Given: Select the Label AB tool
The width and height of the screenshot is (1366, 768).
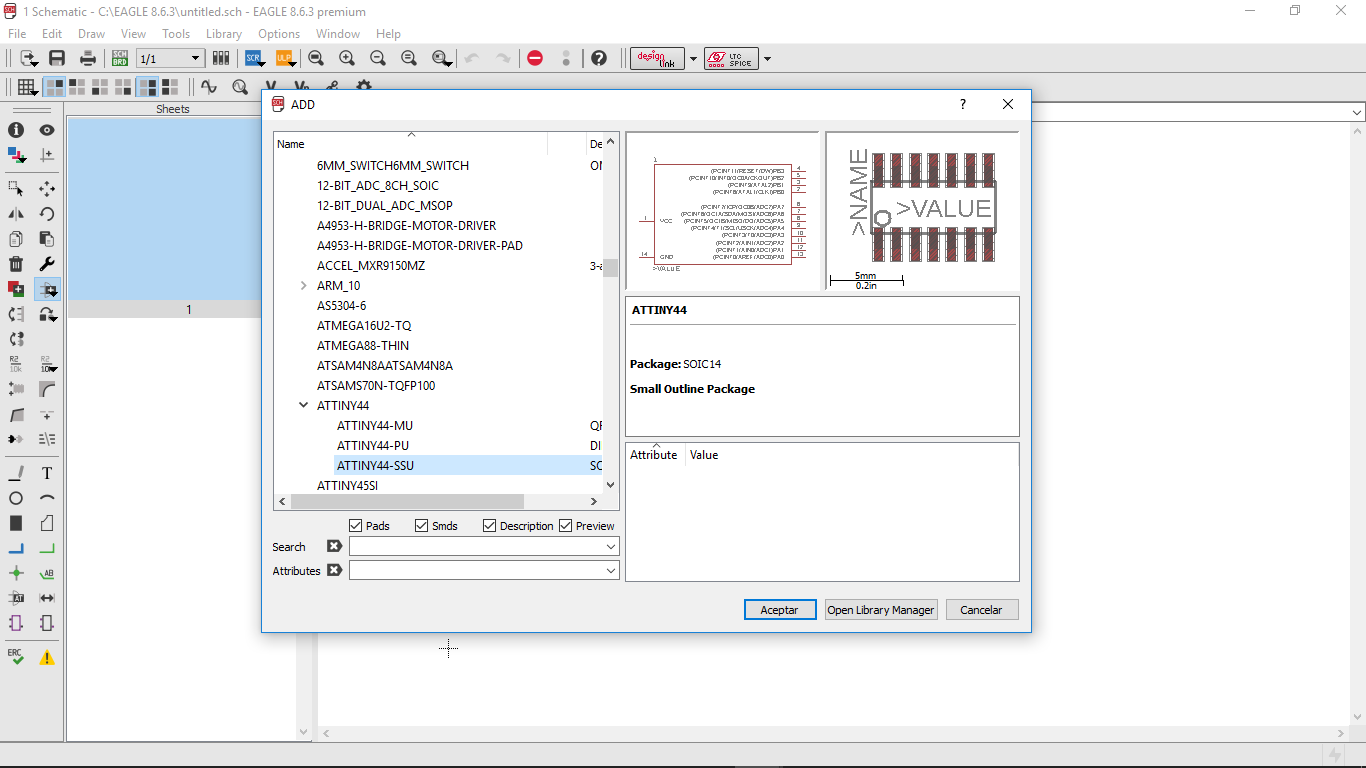Looking at the screenshot, I should click(x=47, y=573).
